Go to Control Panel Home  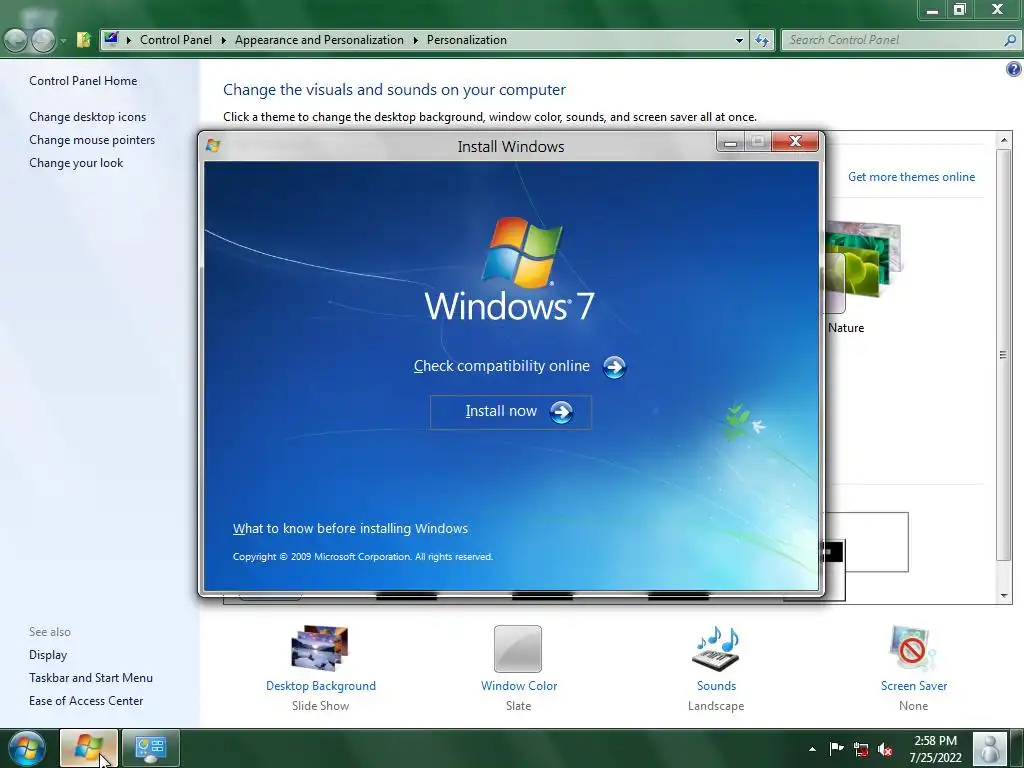coord(83,81)
